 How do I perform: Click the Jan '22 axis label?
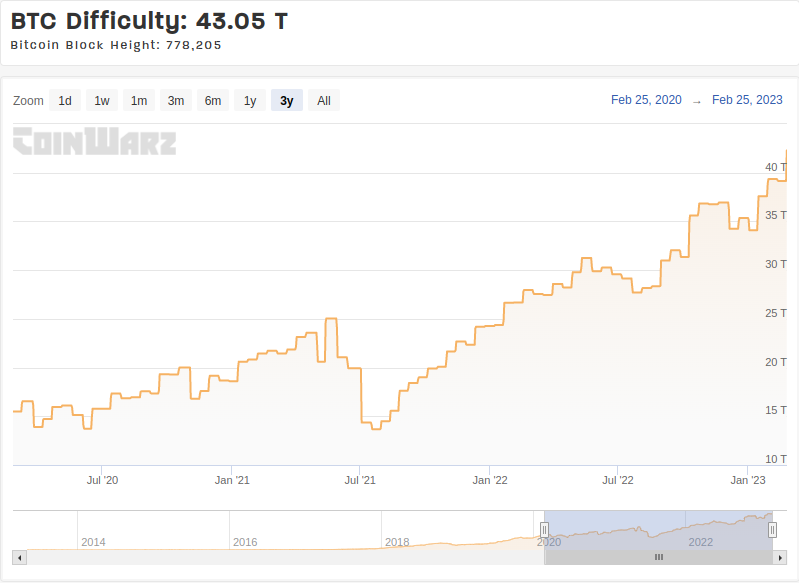[x=490, y=480]
